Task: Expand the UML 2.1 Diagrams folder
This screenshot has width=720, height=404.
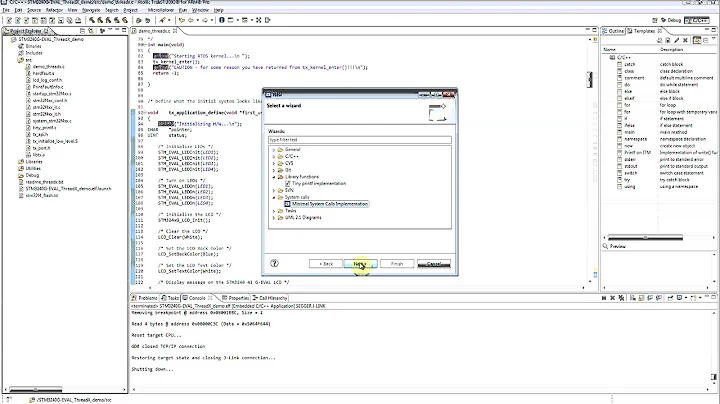Action: (274, 218)
